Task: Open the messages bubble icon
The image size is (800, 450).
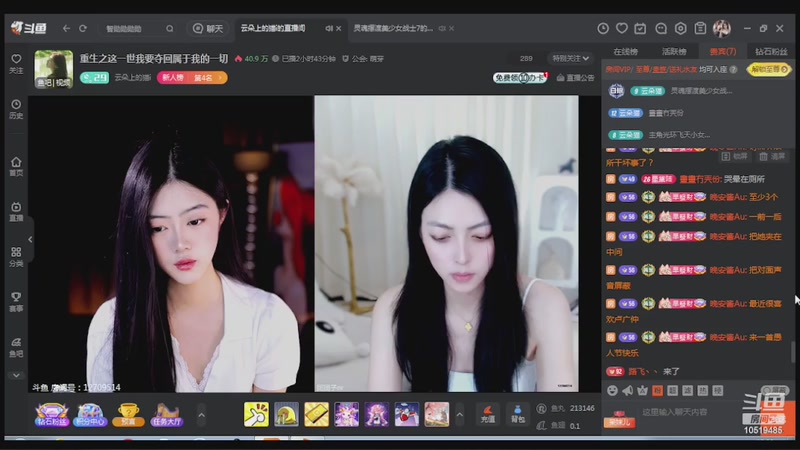Action: coord(661,29)
